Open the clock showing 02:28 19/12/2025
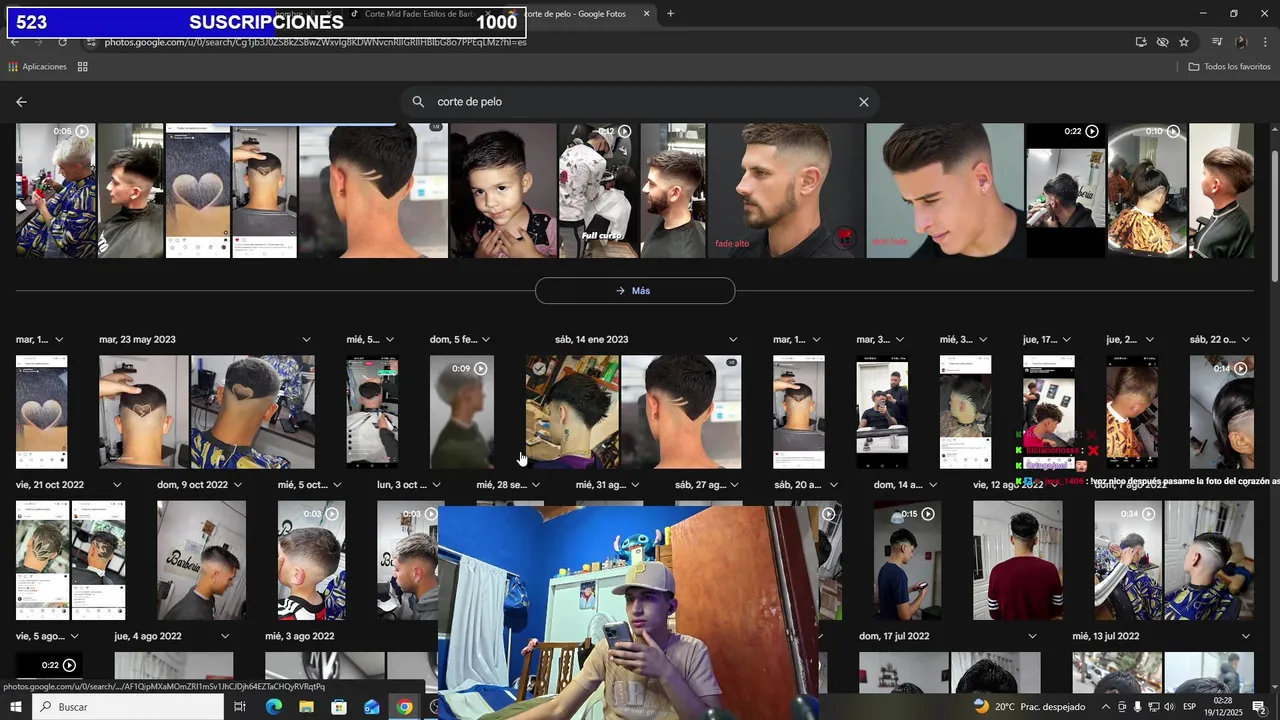This screenshot has height=720, width=1280. (x=1222, y=707)
